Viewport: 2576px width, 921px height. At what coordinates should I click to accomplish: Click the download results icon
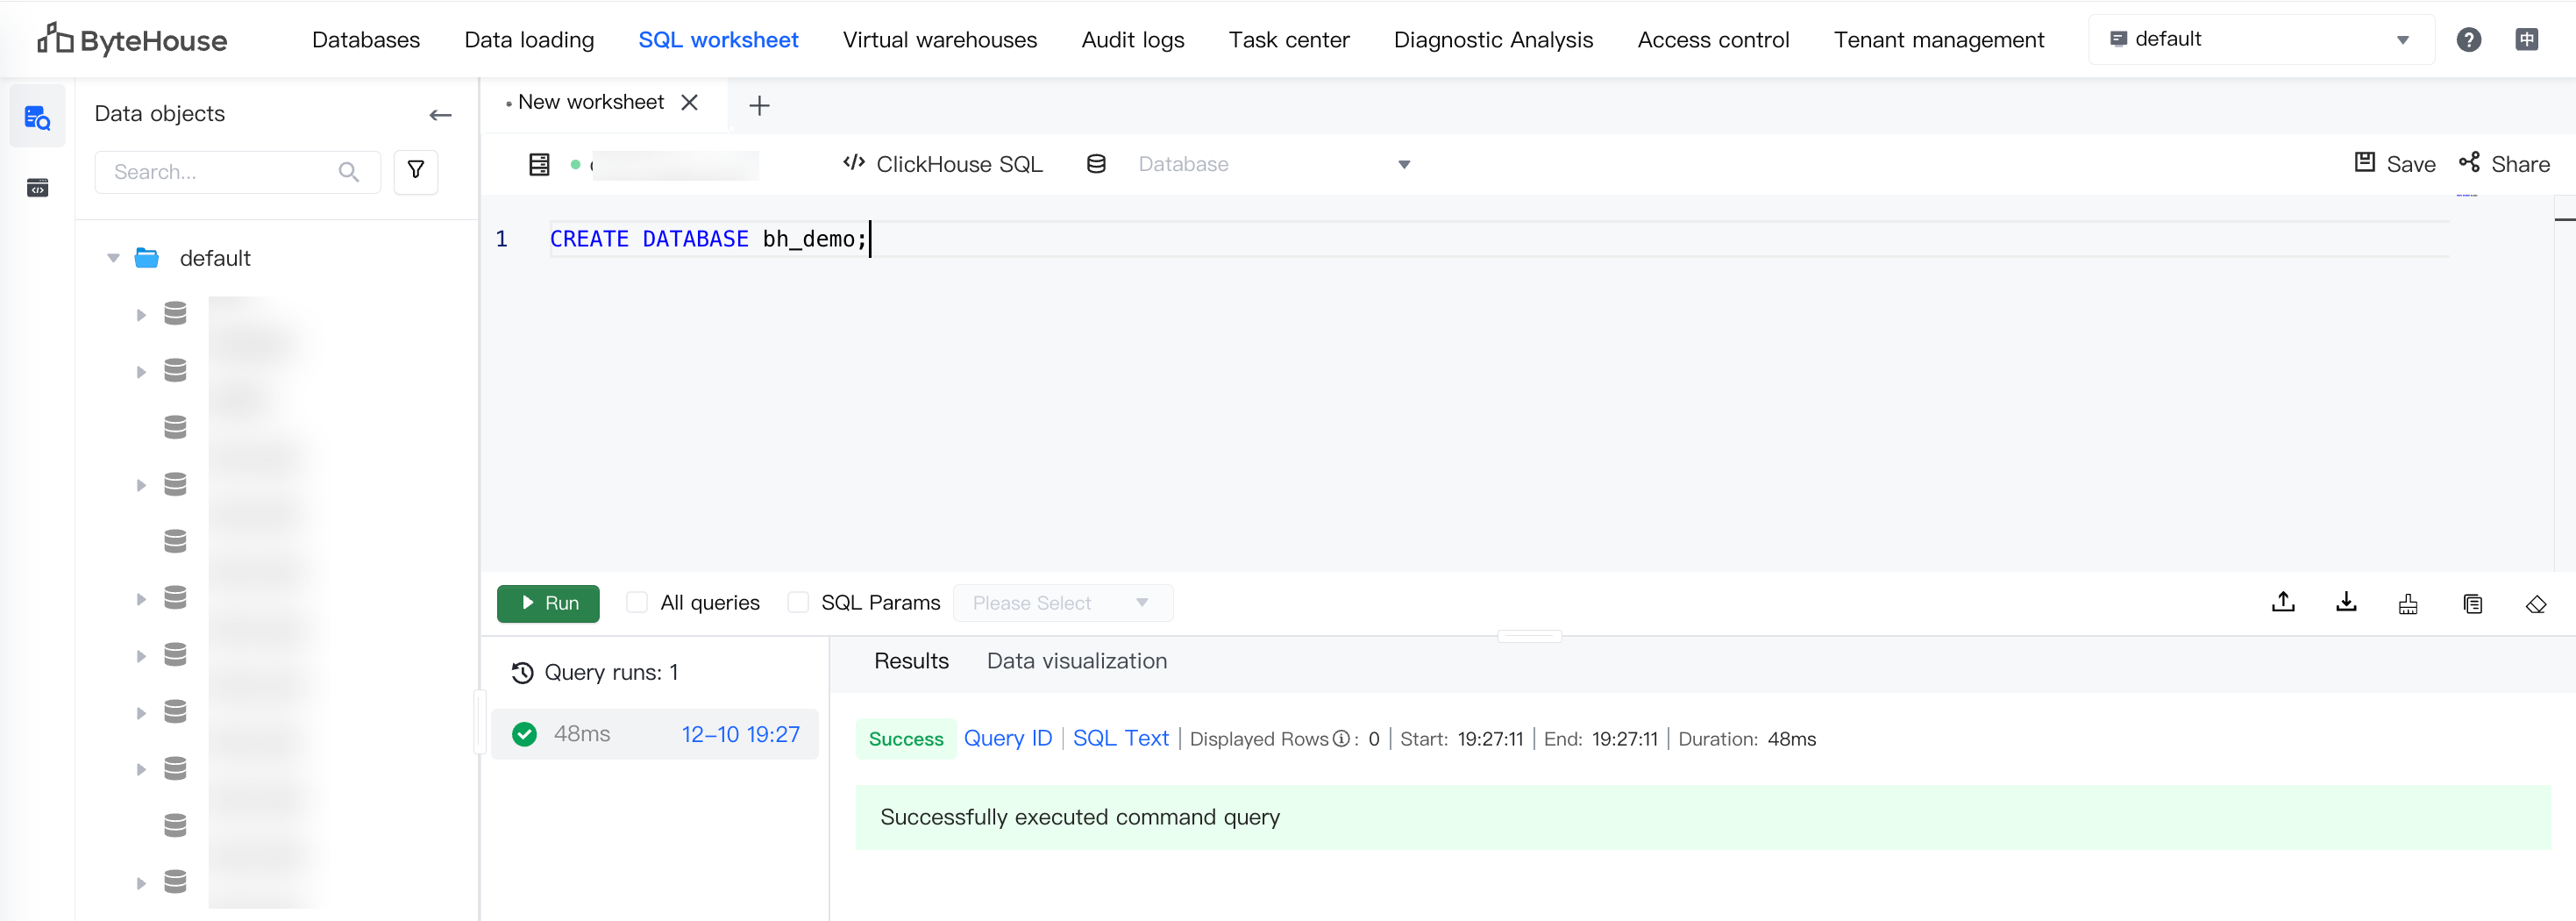(x=2346, y=602)
